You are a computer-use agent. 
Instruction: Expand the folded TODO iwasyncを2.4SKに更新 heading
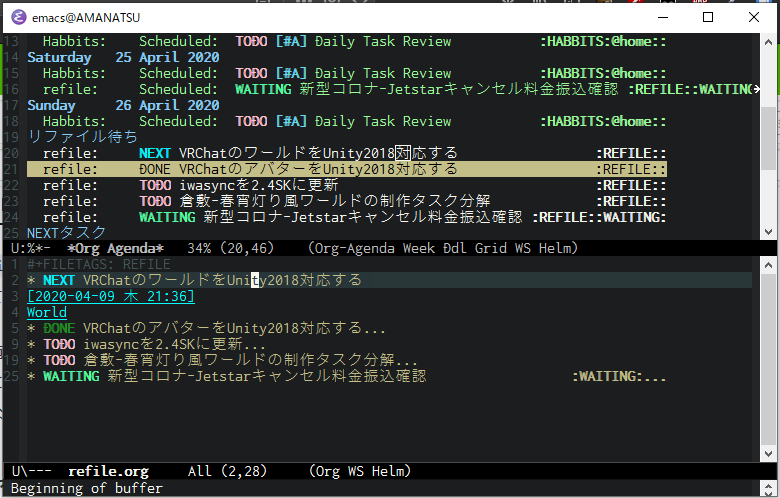147,344
